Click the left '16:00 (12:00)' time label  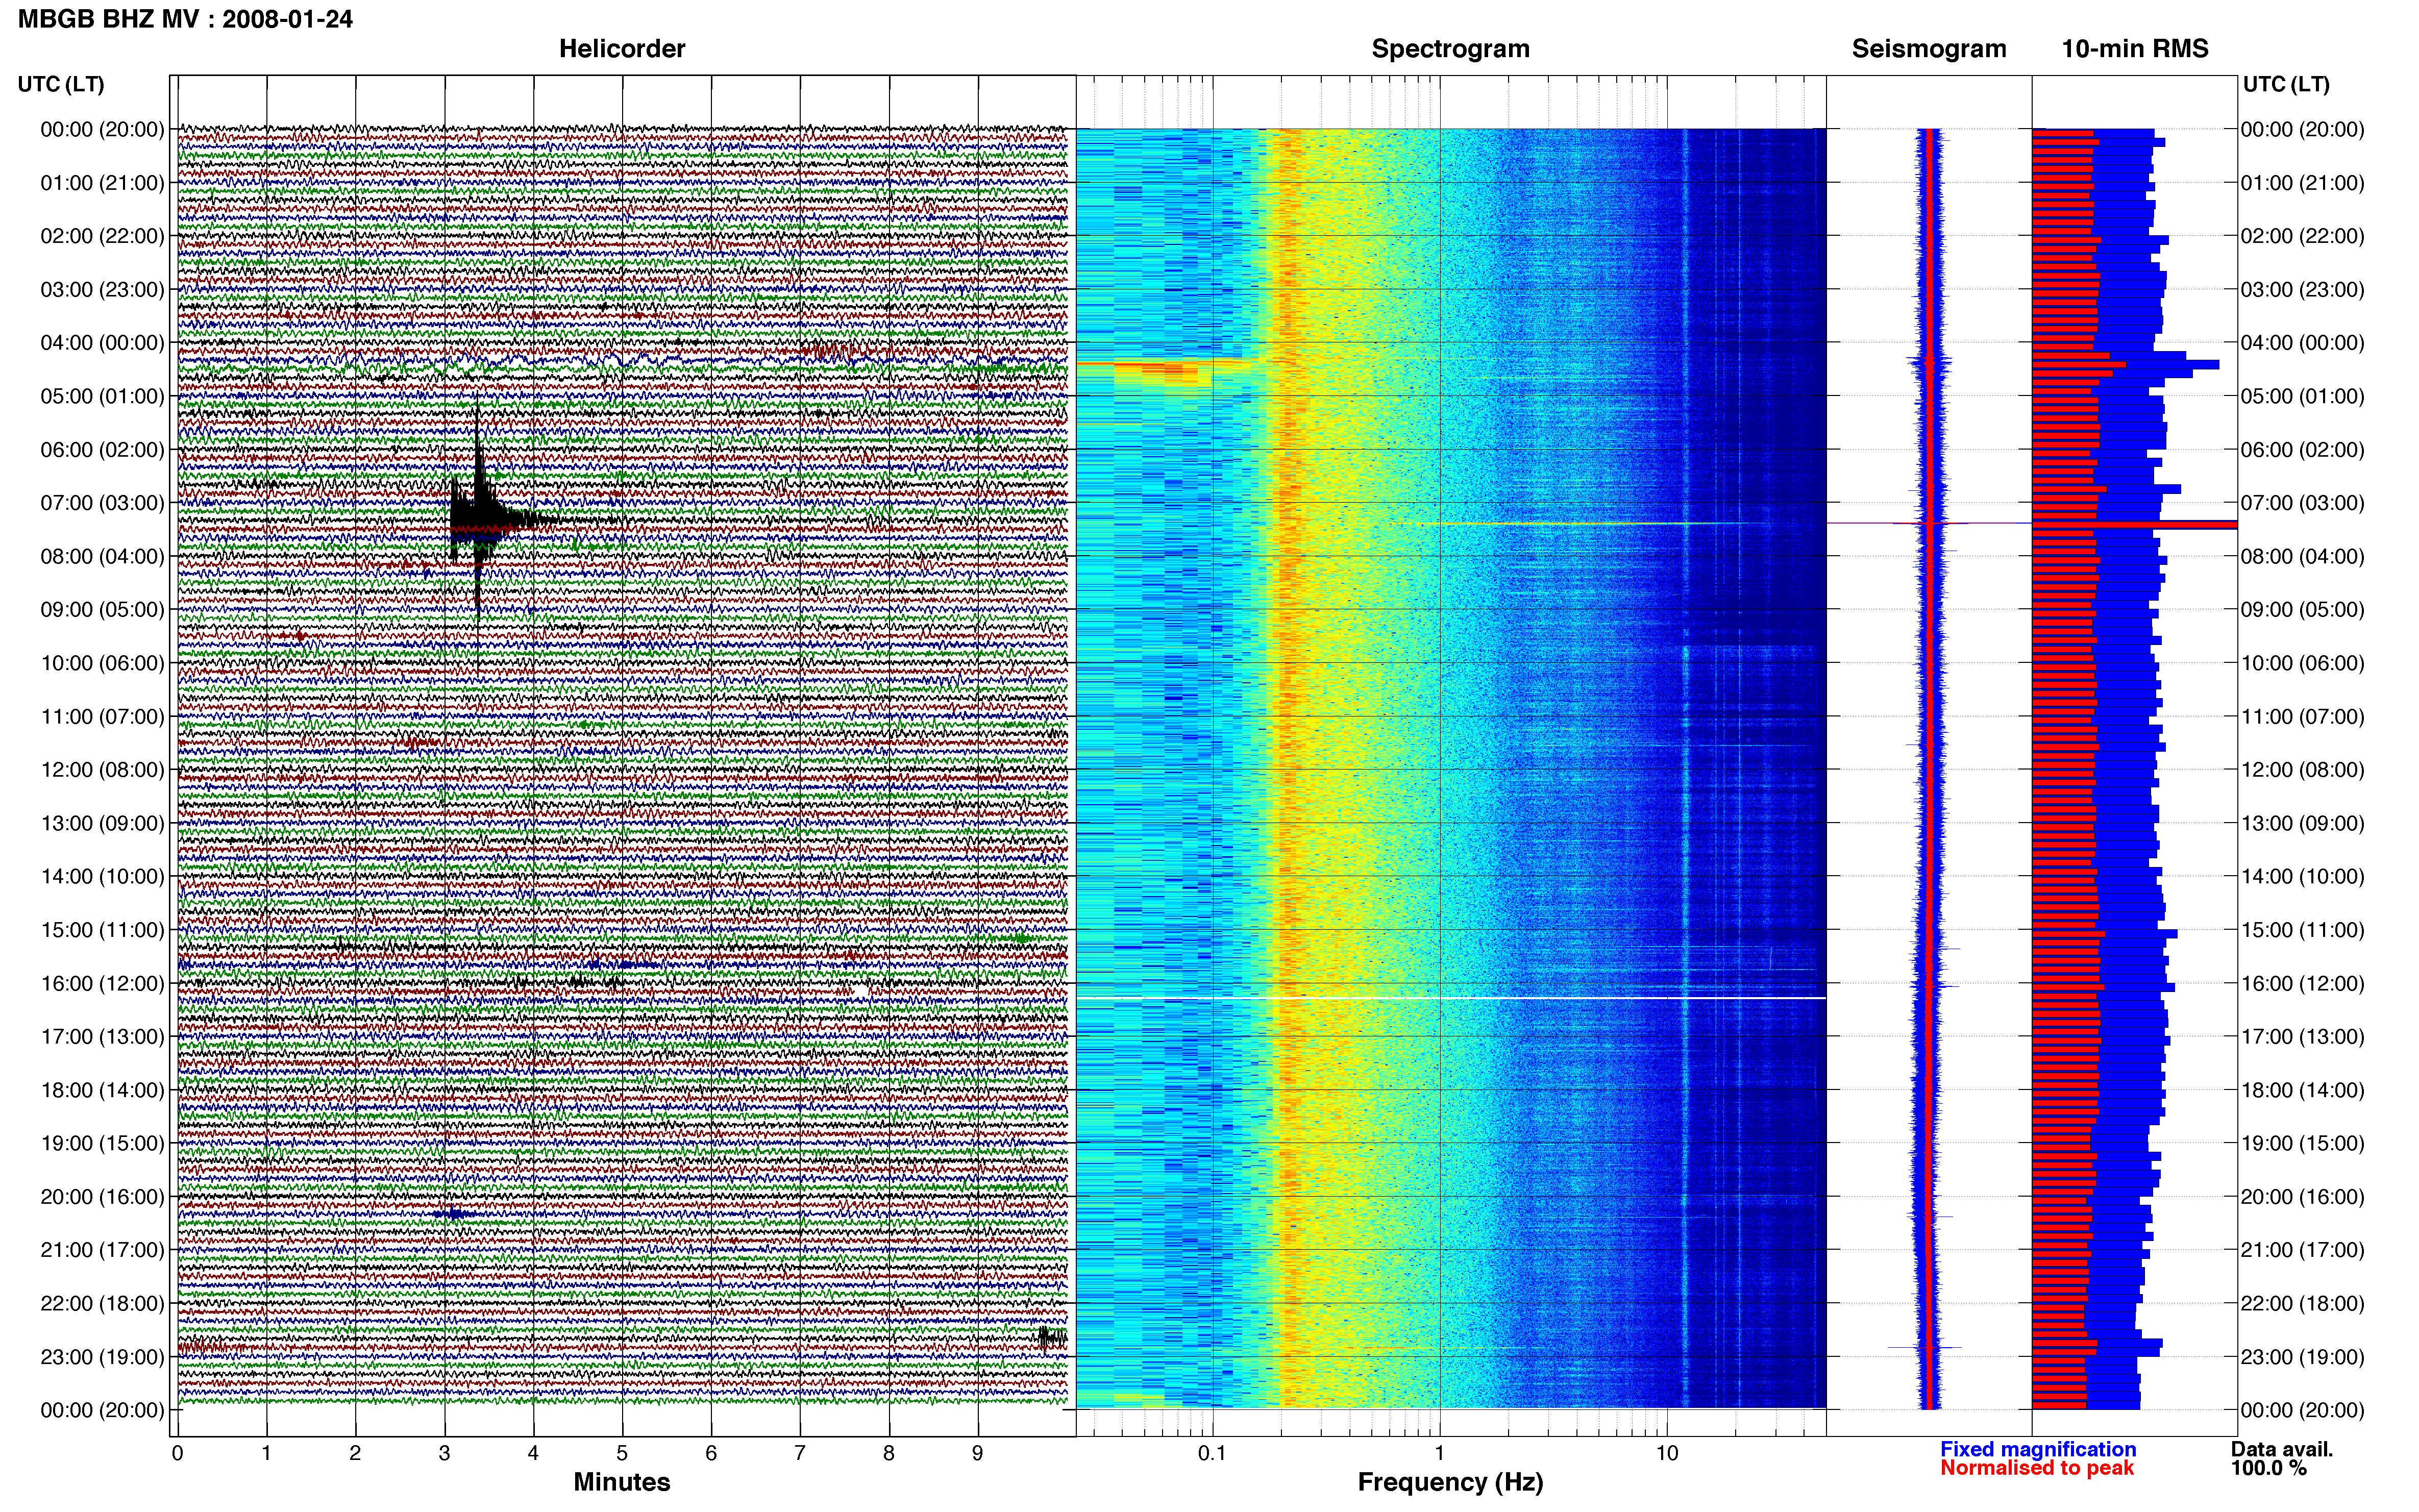tap(102, 983)
